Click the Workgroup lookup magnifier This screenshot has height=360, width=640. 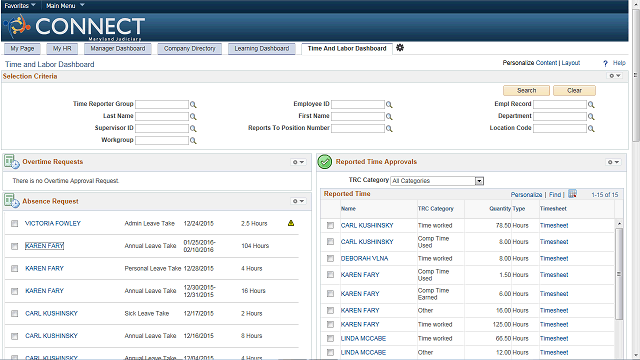193,141
